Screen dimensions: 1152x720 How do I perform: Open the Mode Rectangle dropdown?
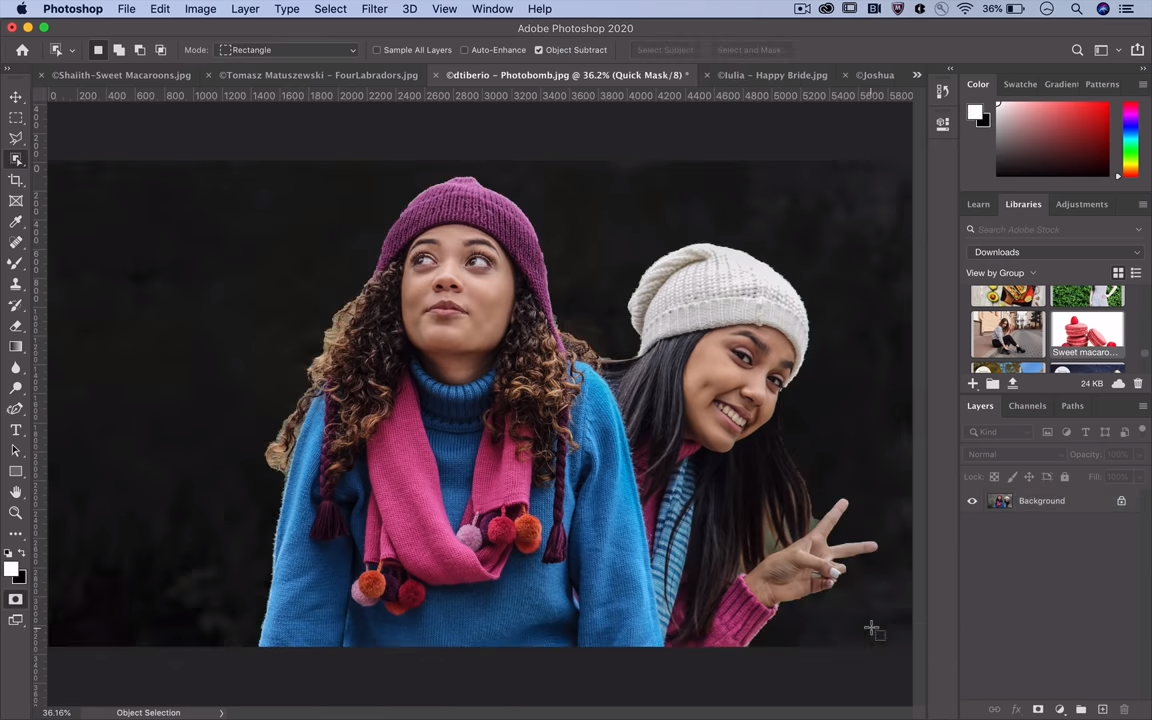point(288,50)
